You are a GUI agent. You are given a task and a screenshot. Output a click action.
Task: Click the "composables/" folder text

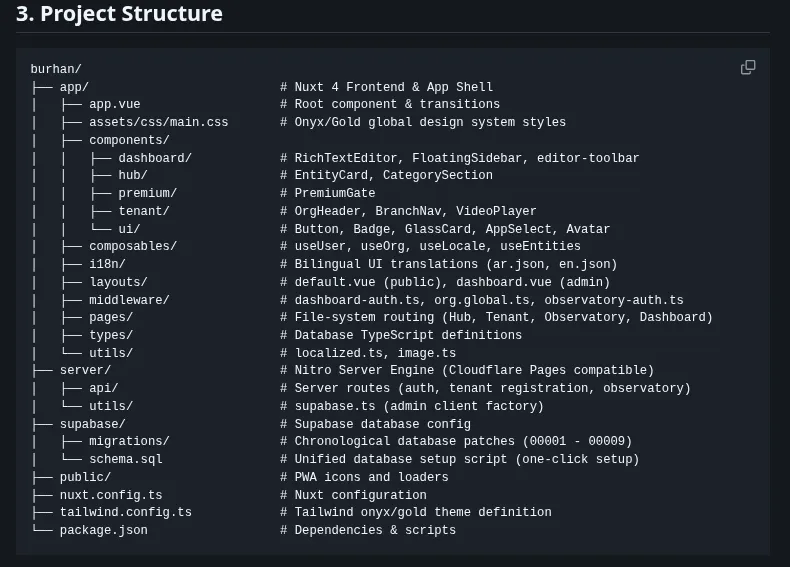click(x=133, y=246)
